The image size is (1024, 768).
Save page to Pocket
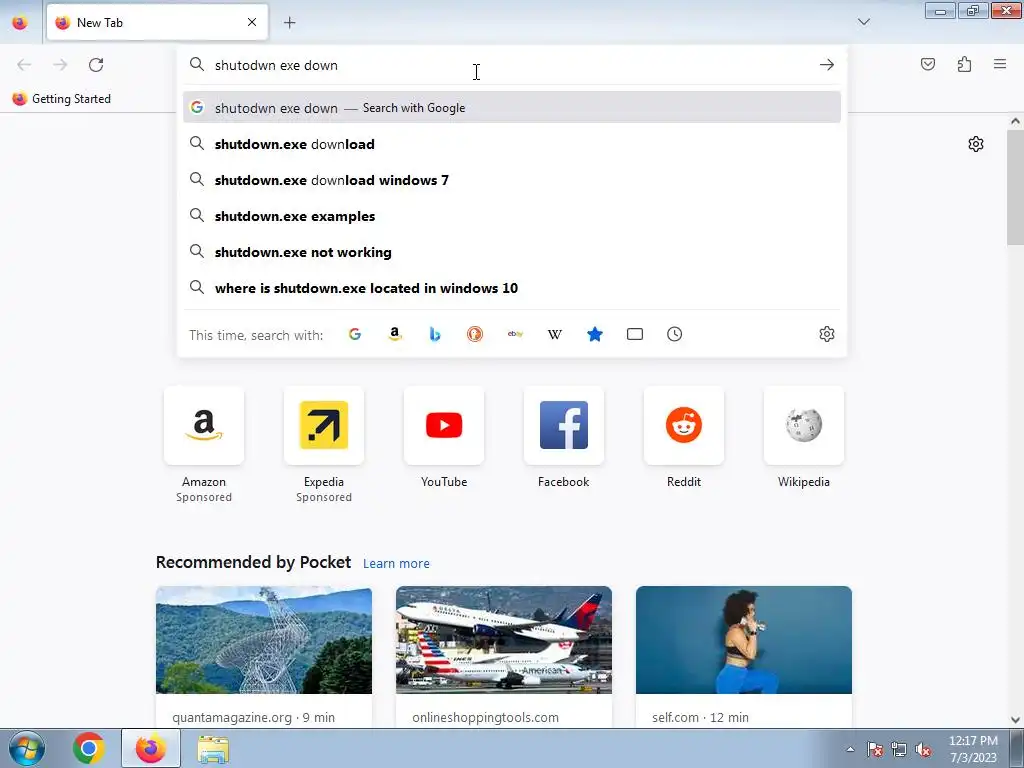coord(928,64)
